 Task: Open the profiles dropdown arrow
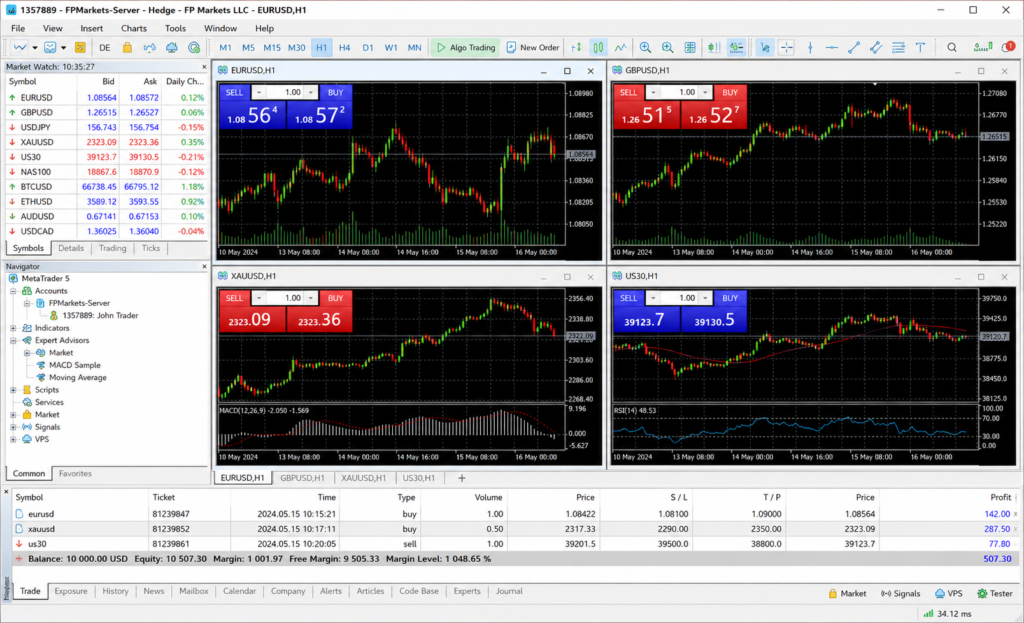(x=63, y=48)
